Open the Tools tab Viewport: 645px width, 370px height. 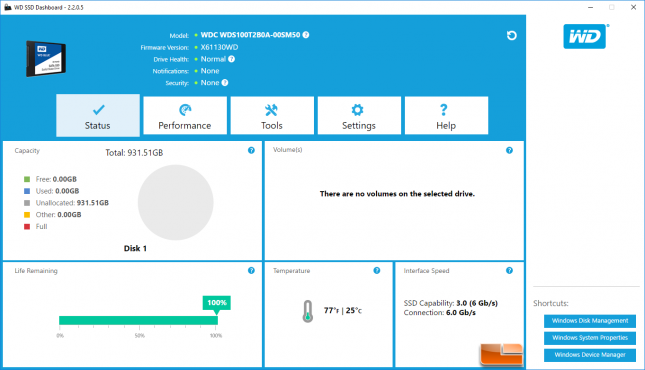tap(272, 115)
